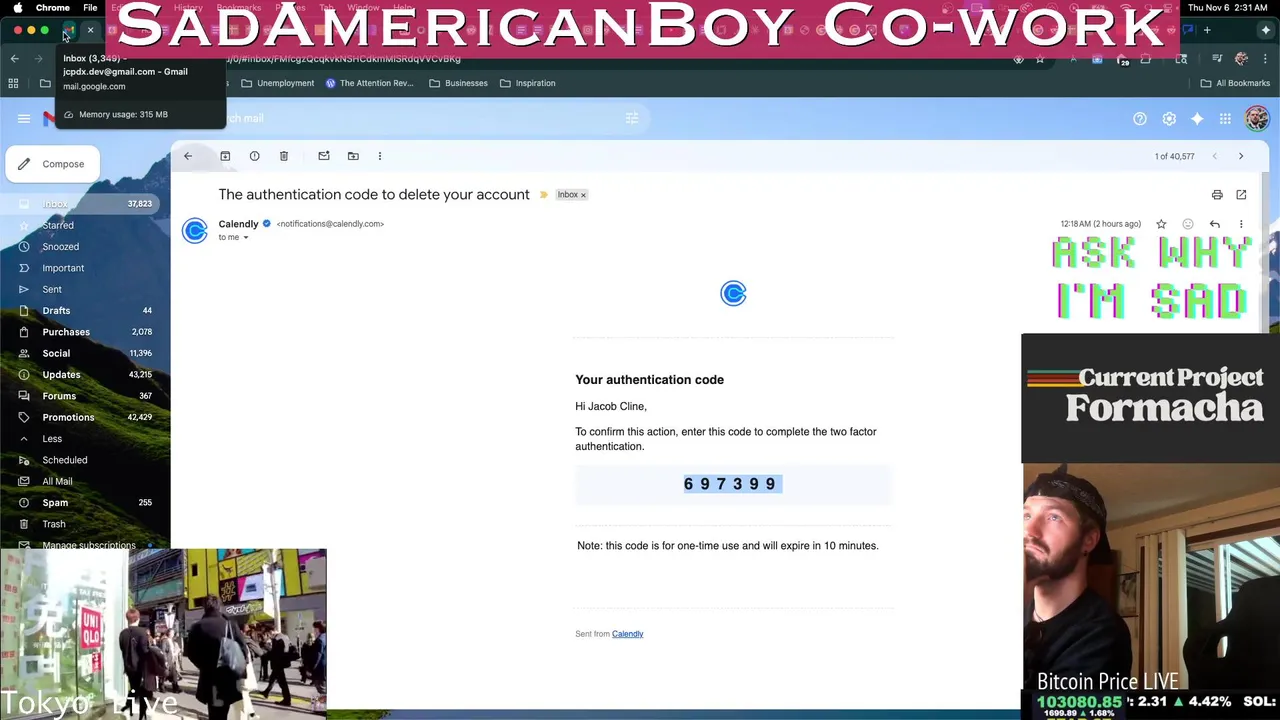Open Forums category
The height and width of the screenshot is (720, 1280).
[80, 396]
